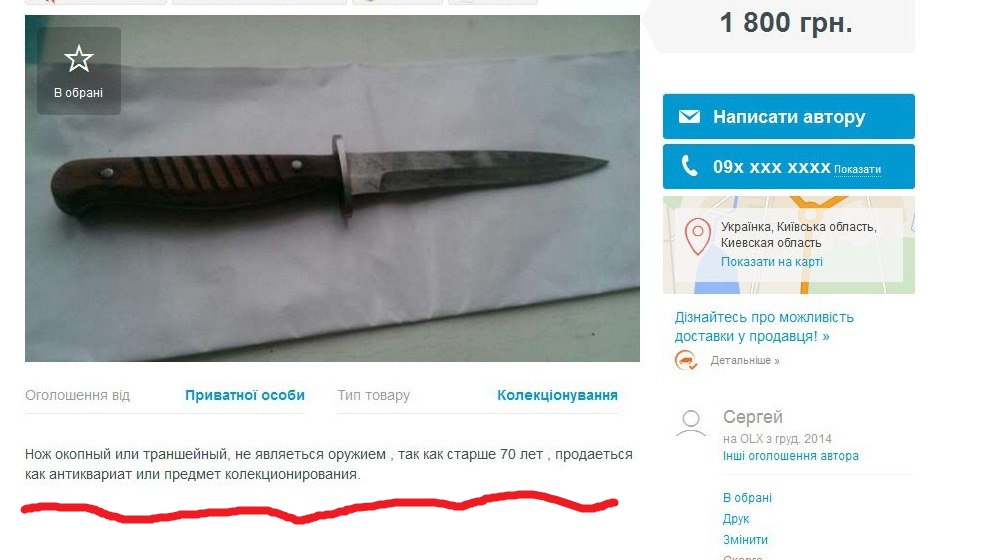Click the Змінити edit link
The width and height of the screenshot is (982, 560).
tap(745, 540)
